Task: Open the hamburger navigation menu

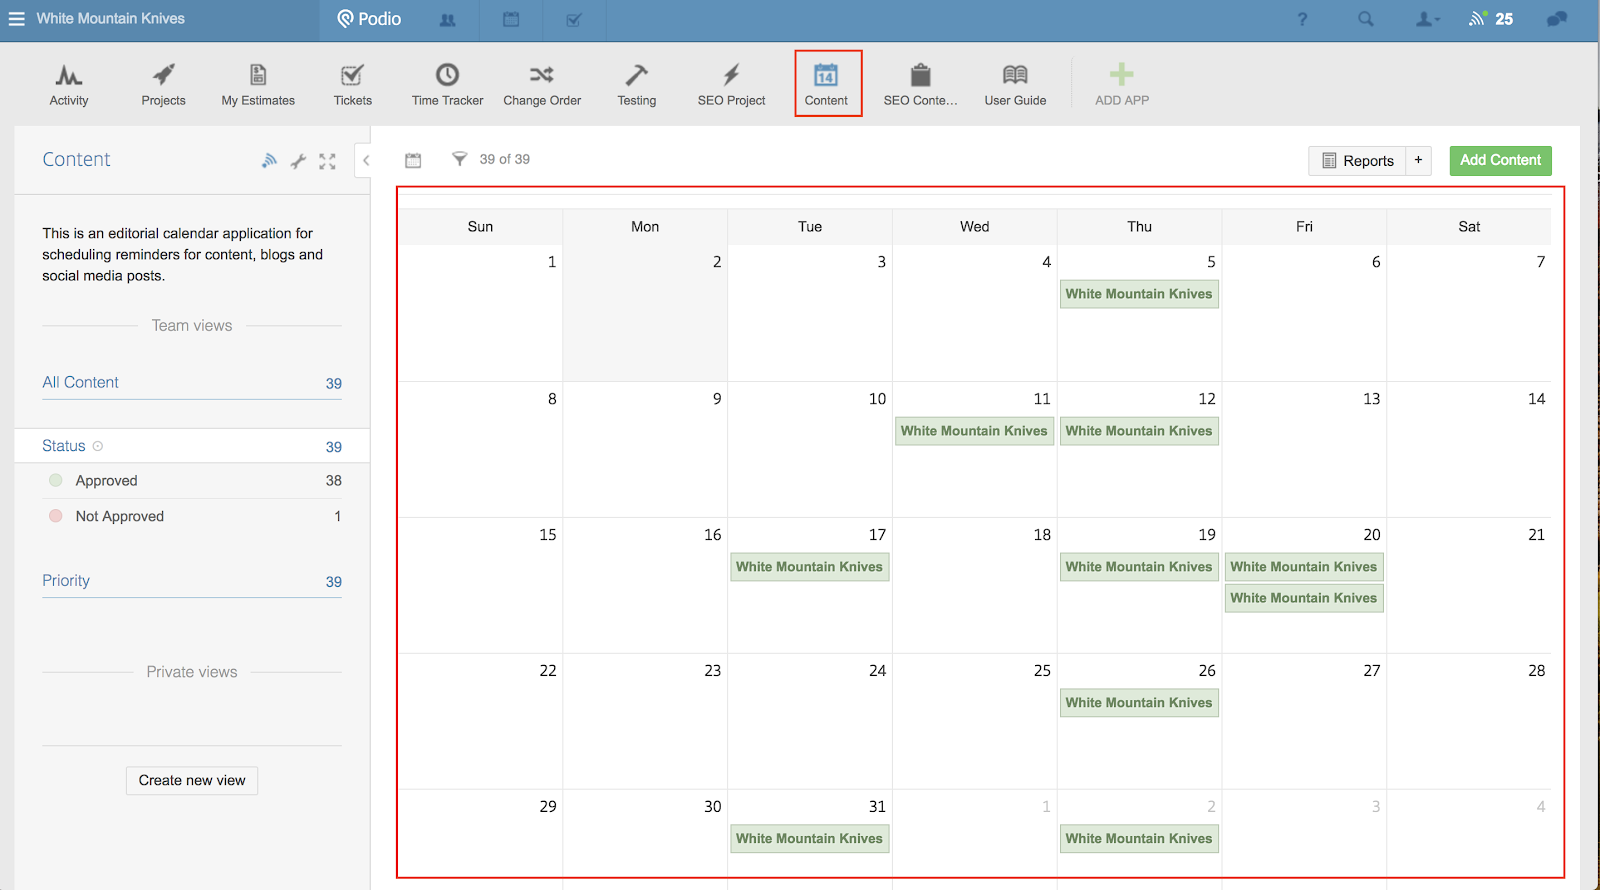Action: pos(17,19)
